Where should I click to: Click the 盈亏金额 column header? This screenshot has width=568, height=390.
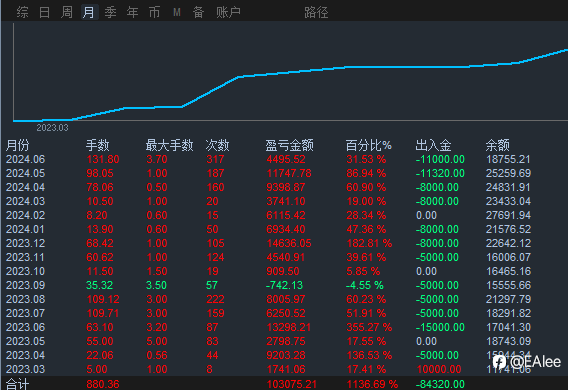tap(289, 145)
